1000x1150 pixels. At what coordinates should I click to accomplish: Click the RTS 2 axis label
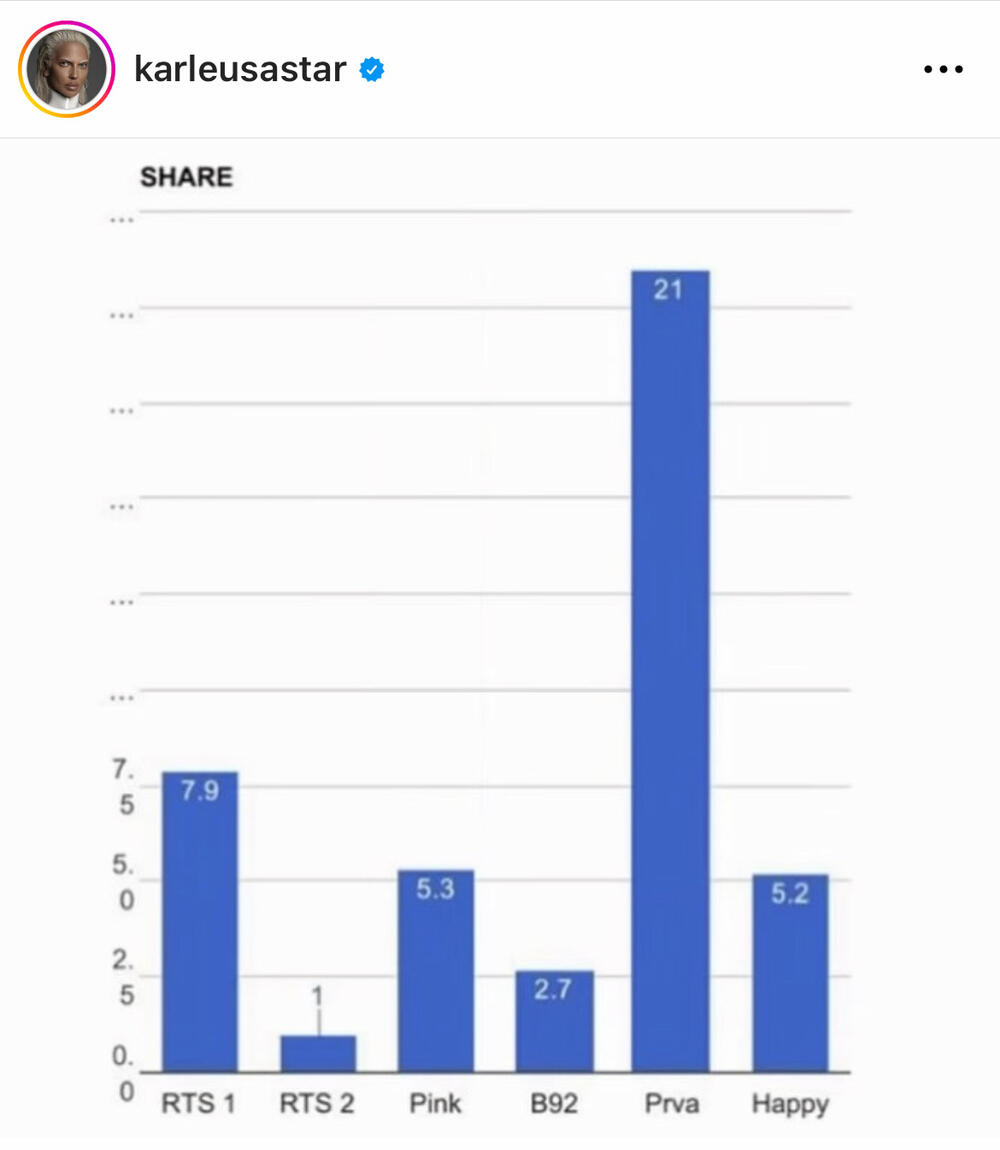pos(317,1104)
